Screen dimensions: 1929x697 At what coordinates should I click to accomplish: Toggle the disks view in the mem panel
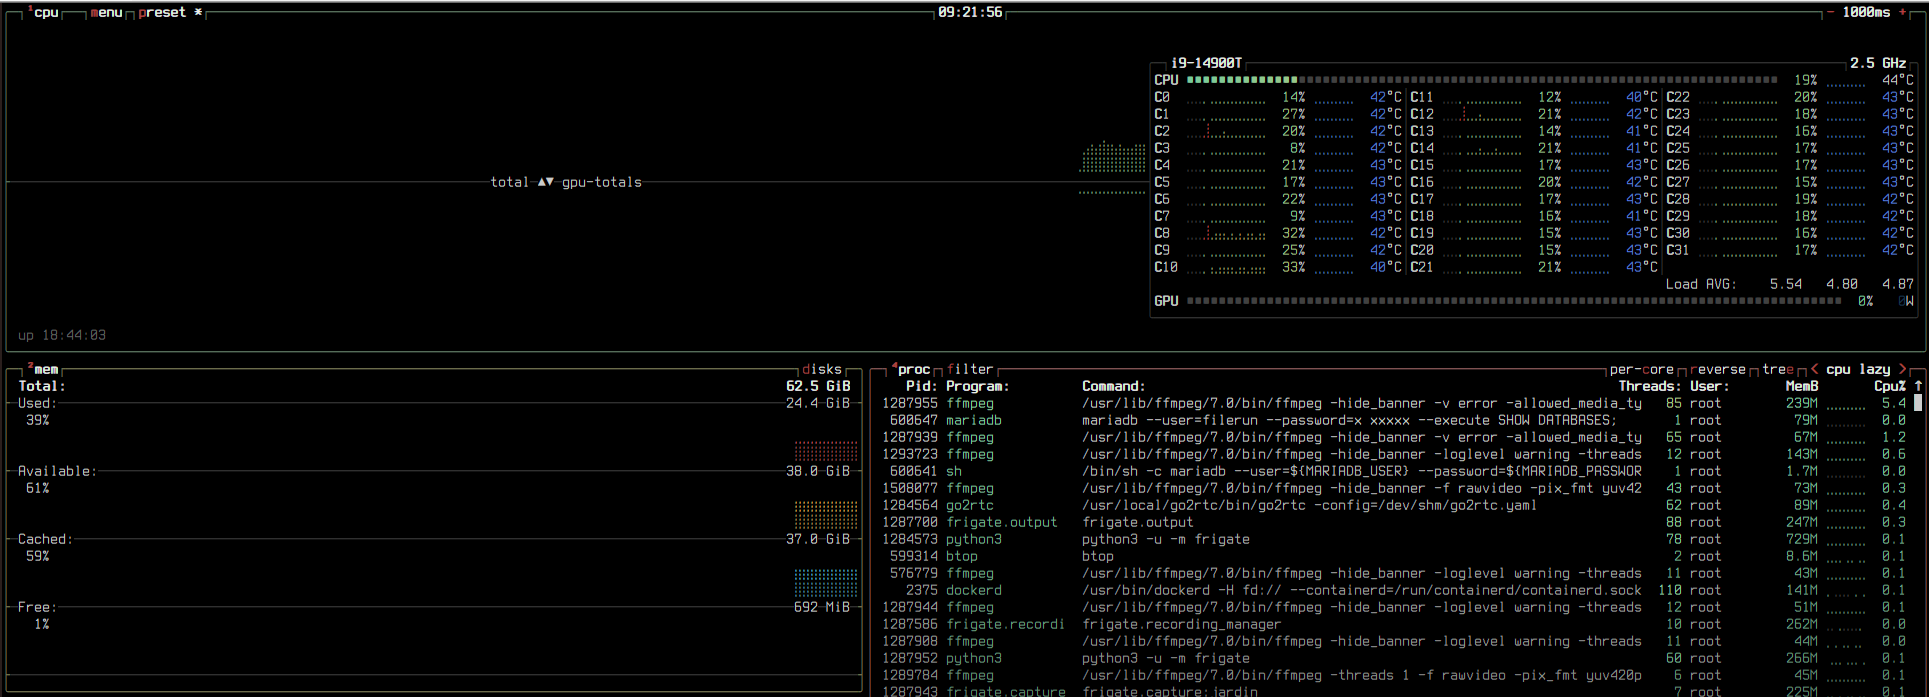[821, 369]
